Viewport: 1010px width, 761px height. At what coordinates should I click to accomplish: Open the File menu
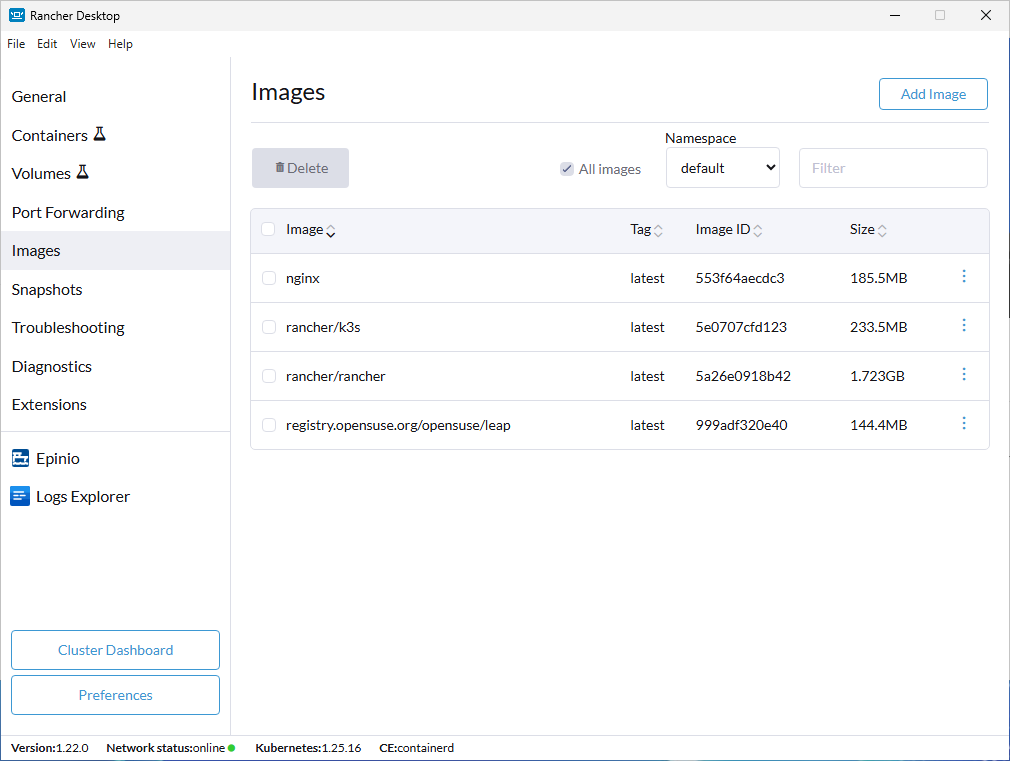click(x=16, y=44)
